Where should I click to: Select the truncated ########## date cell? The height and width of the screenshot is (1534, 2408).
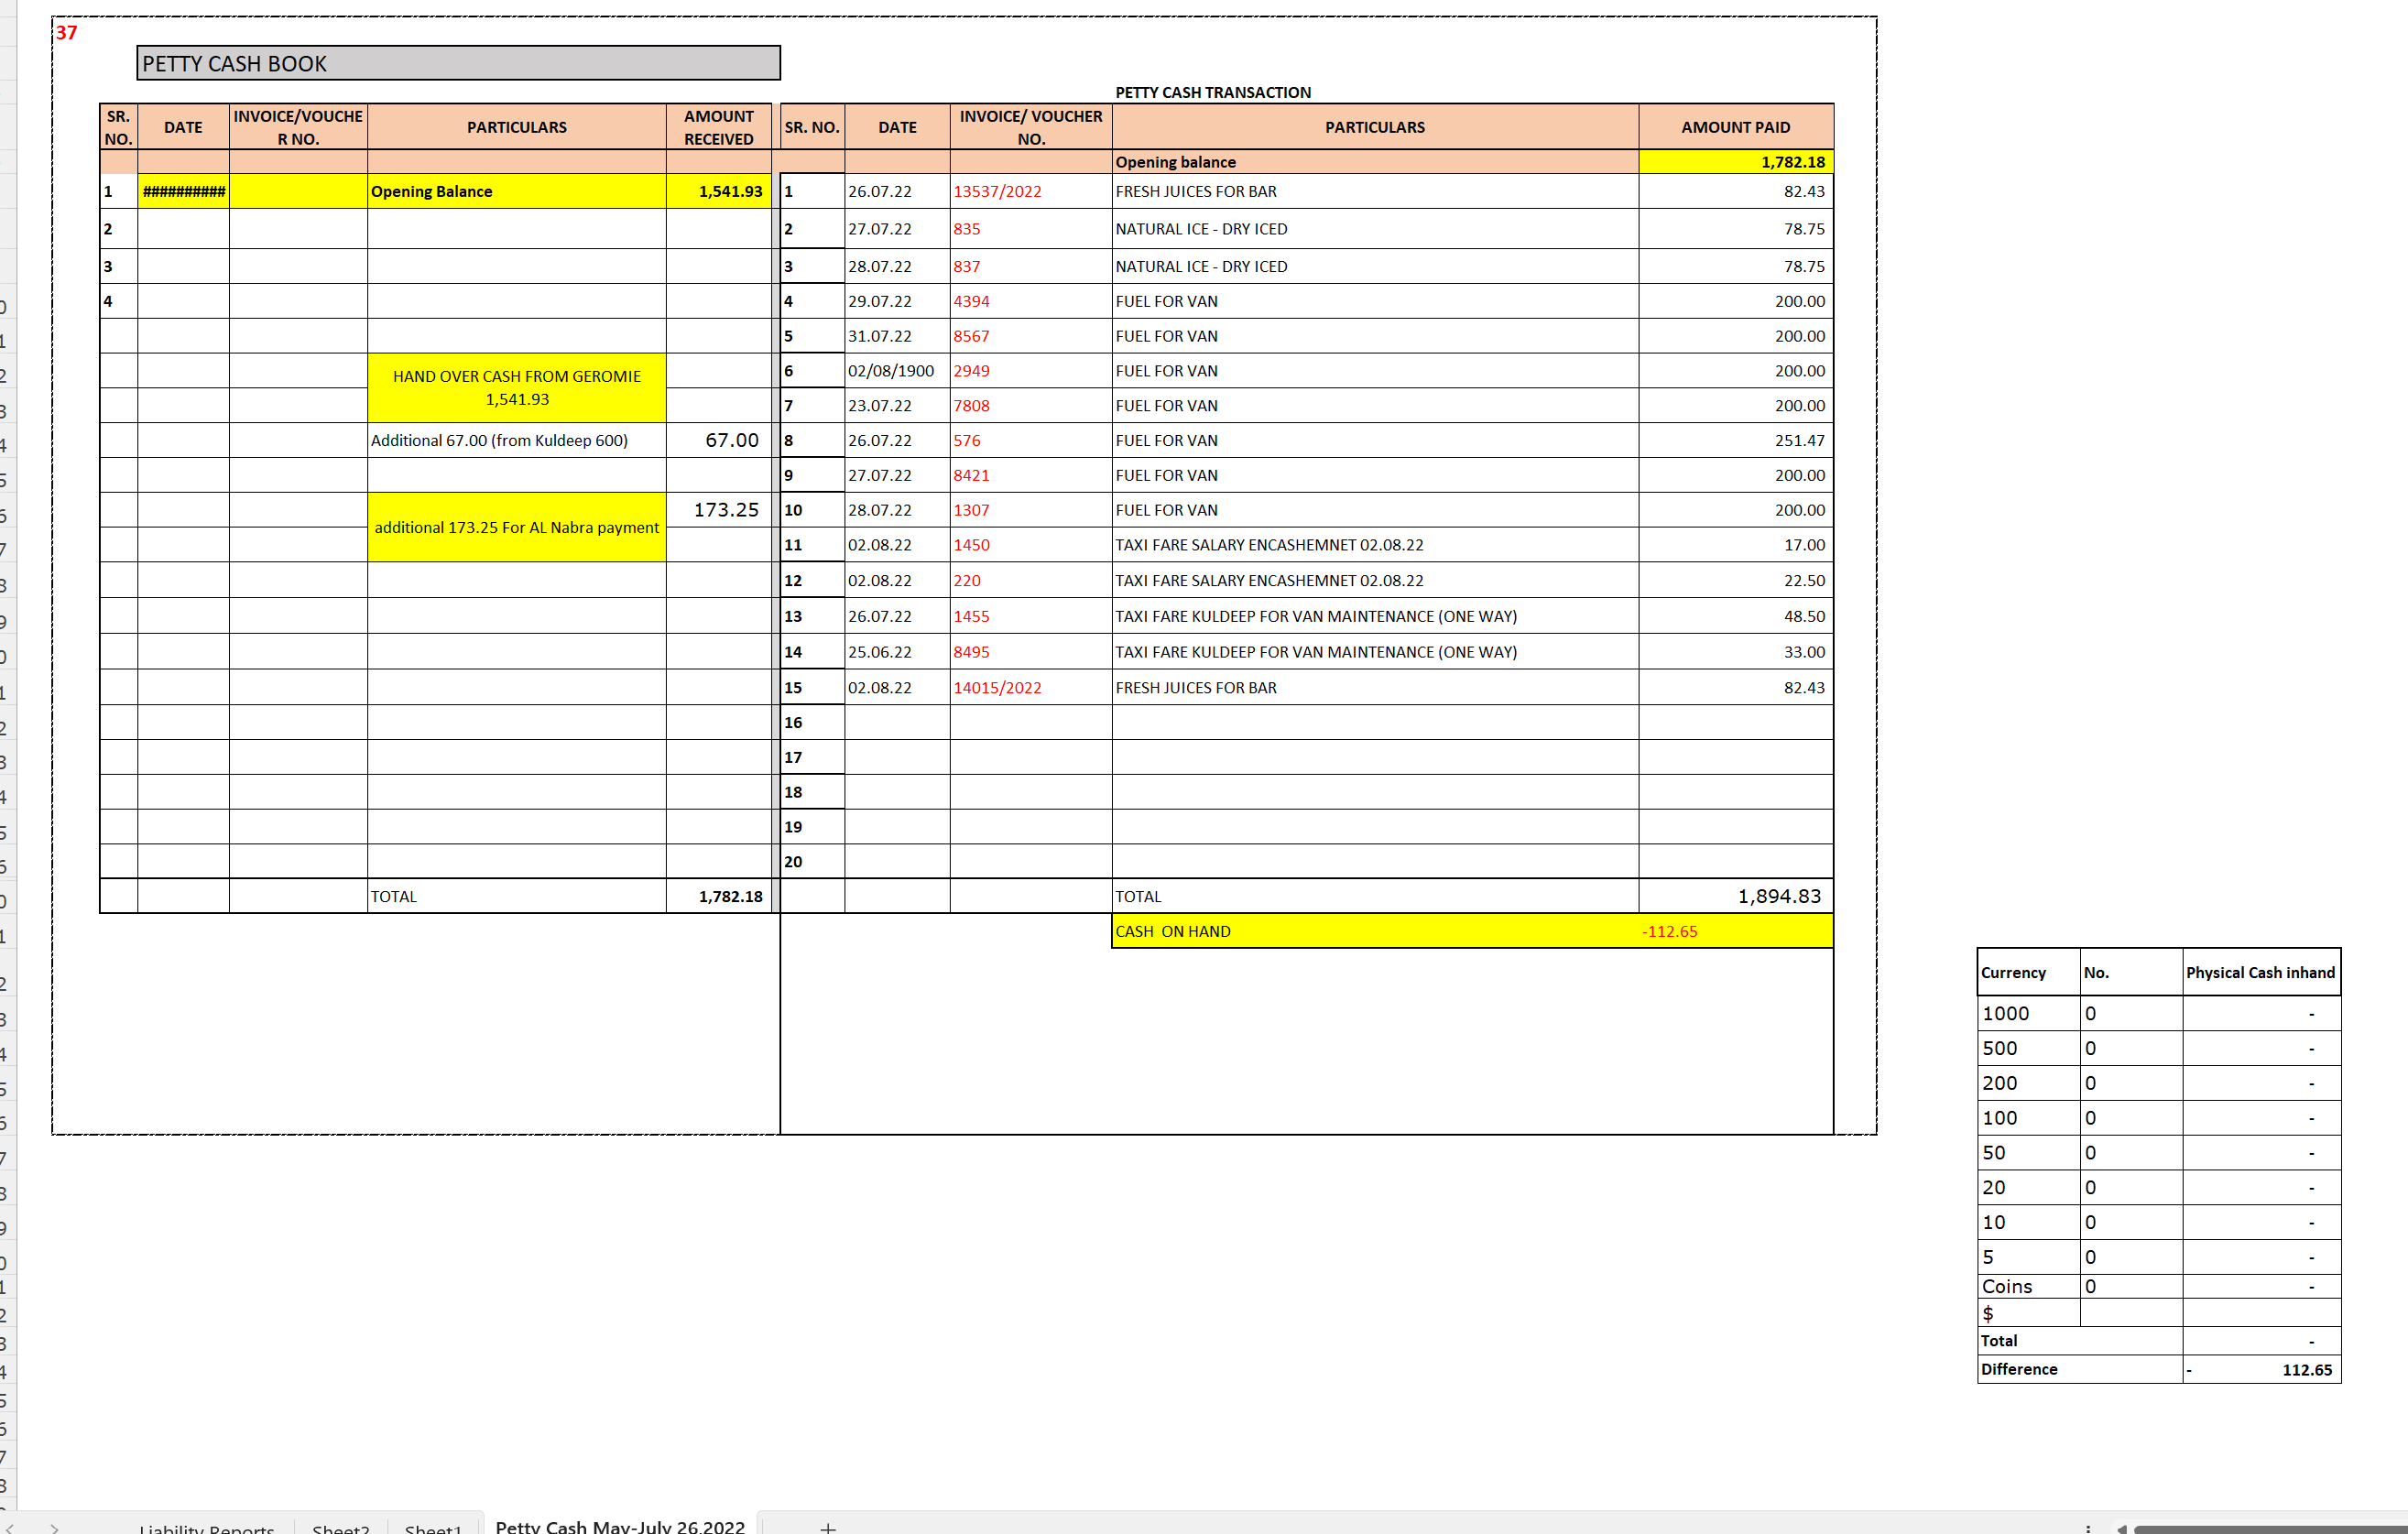click(183, 191)
